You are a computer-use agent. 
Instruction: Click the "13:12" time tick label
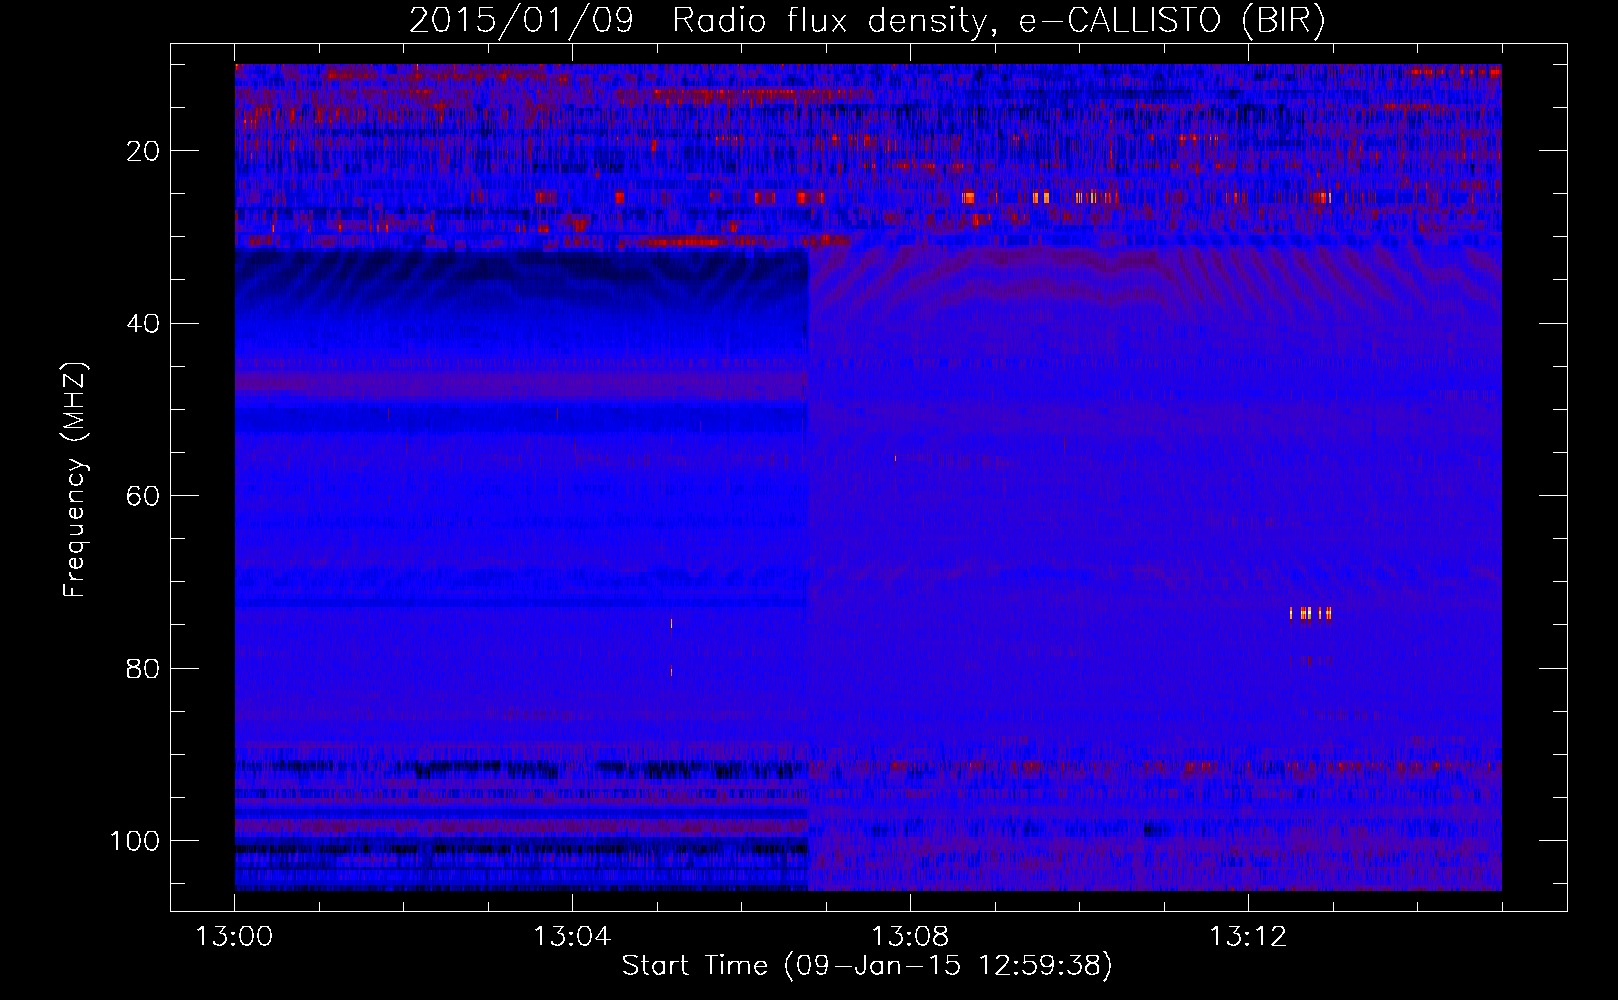point(1248,937)
